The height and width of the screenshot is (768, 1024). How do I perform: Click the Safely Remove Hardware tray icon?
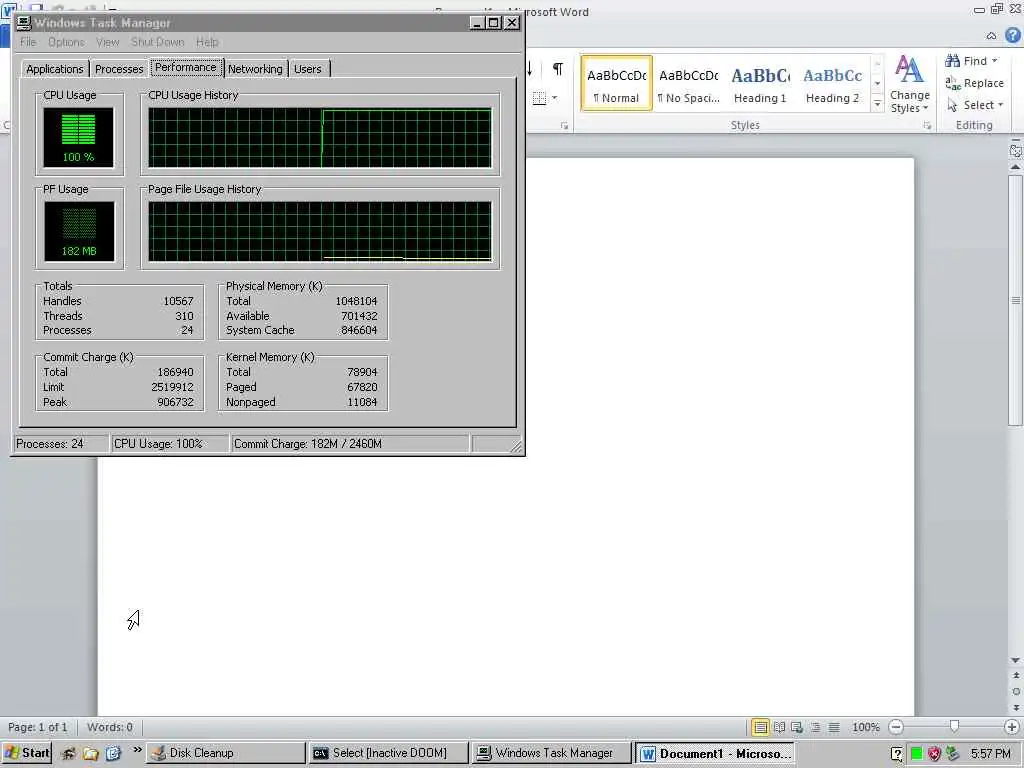(x=953, y=753)
